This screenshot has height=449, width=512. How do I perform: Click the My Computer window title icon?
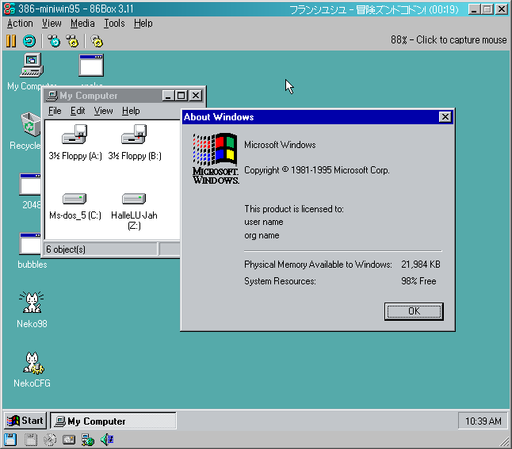(x=52, y=96)
